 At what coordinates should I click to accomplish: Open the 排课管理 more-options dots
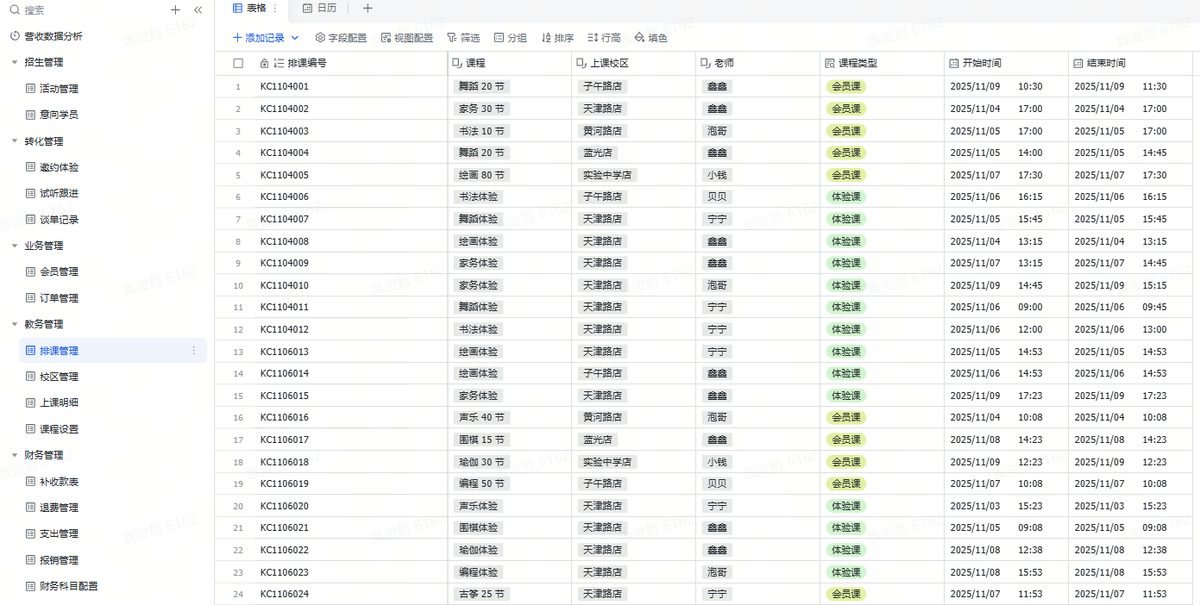pos(194,351)
